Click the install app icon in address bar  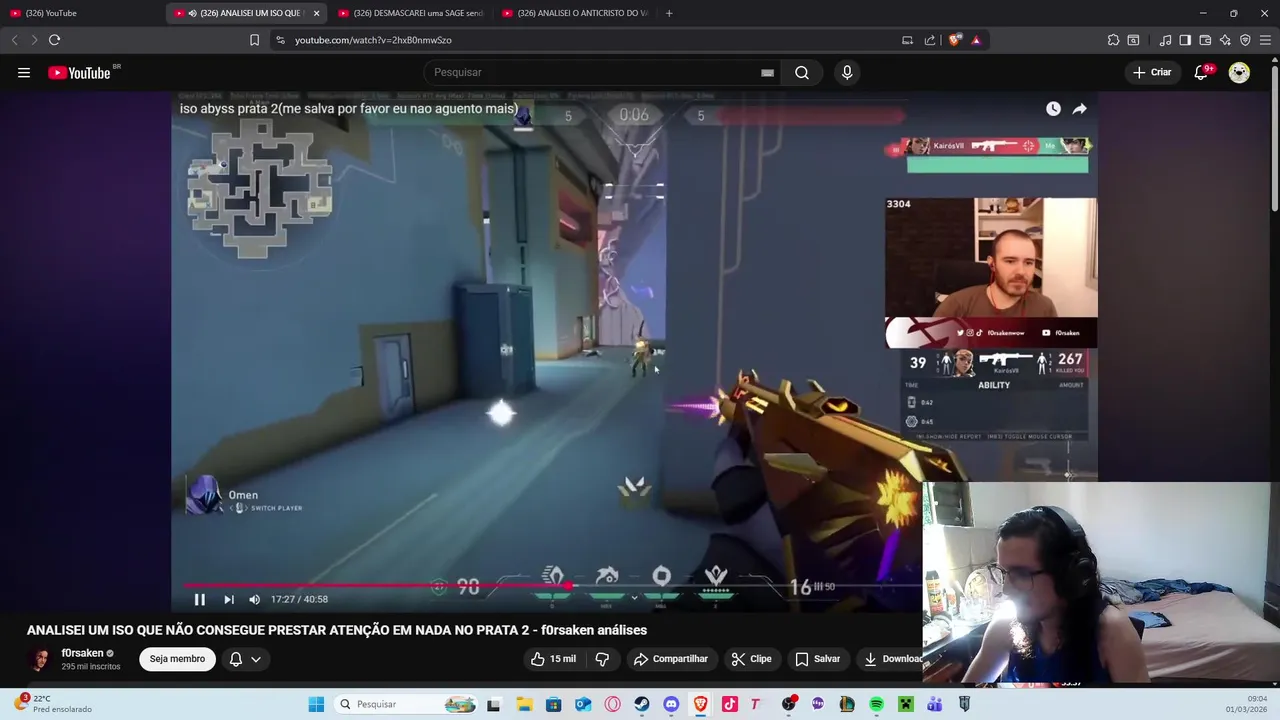907,40
